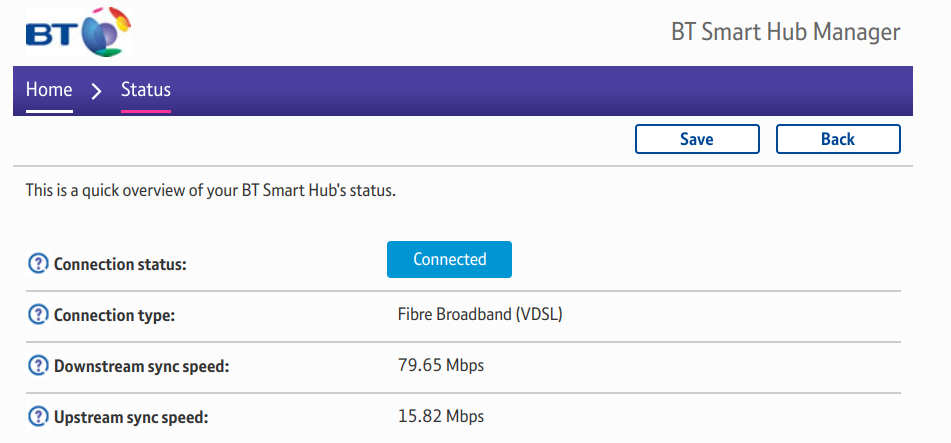Go to the Home breadcrumb
This screenshot has height=443, width=951.
coord(49,90)
